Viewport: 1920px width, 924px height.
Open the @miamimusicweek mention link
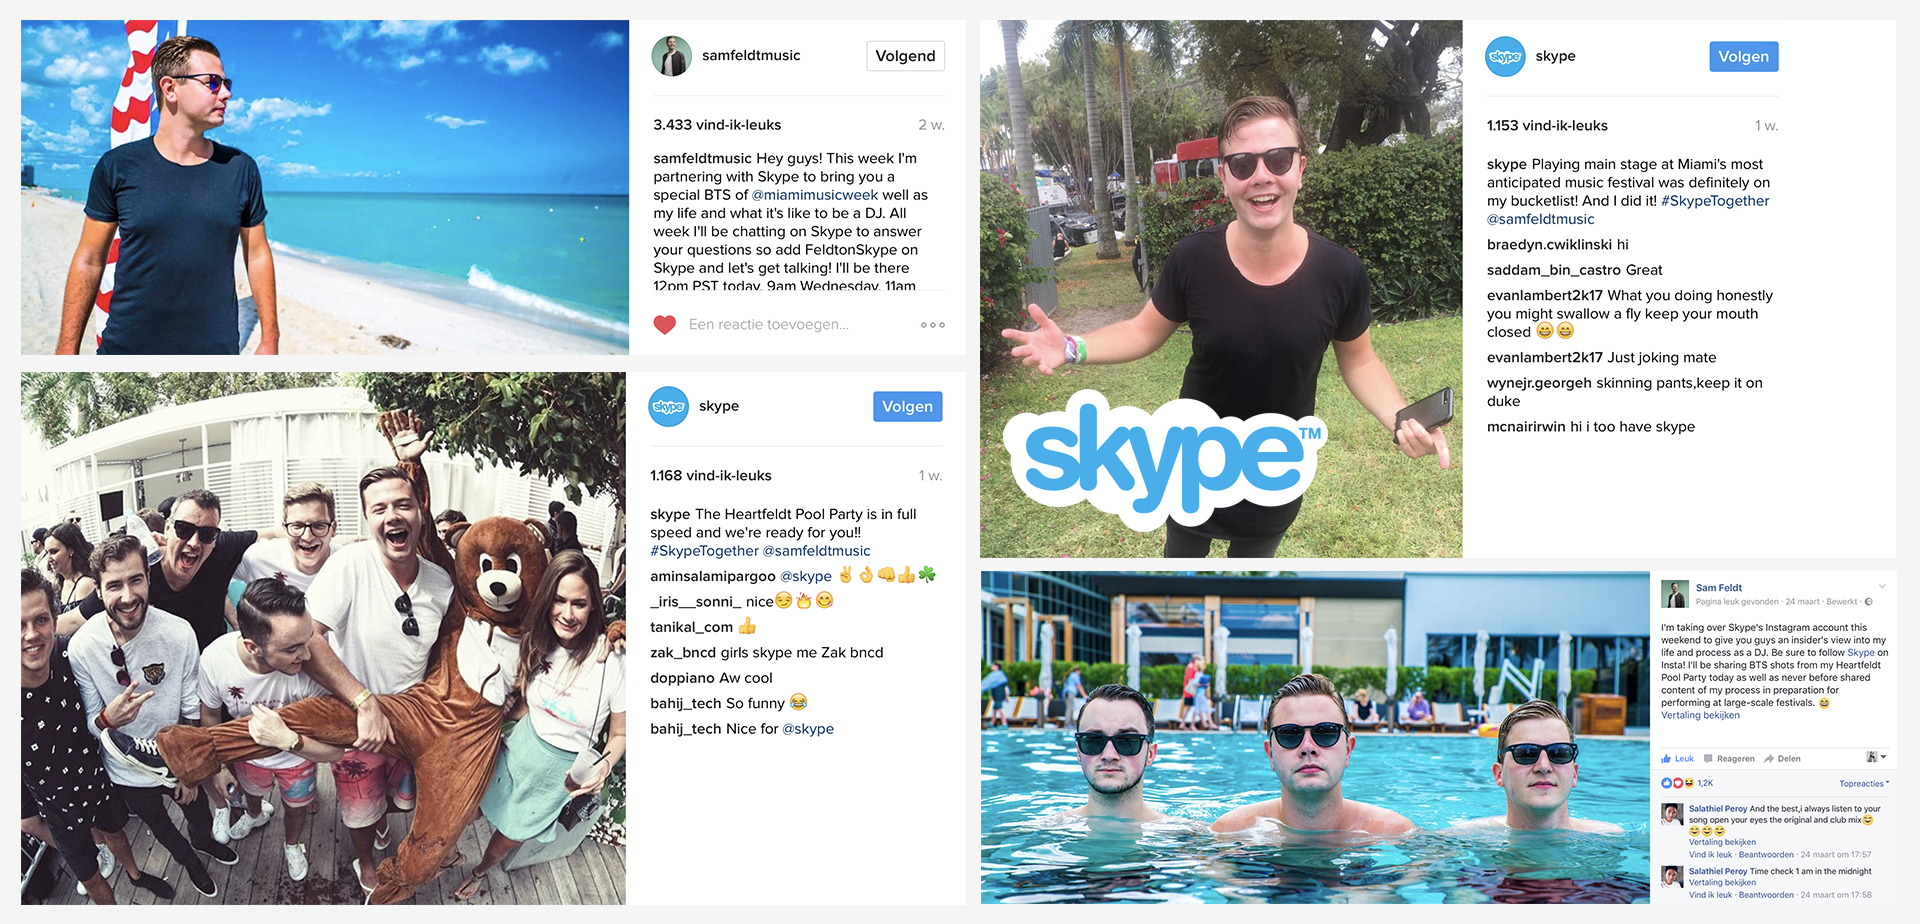point(815,195)
